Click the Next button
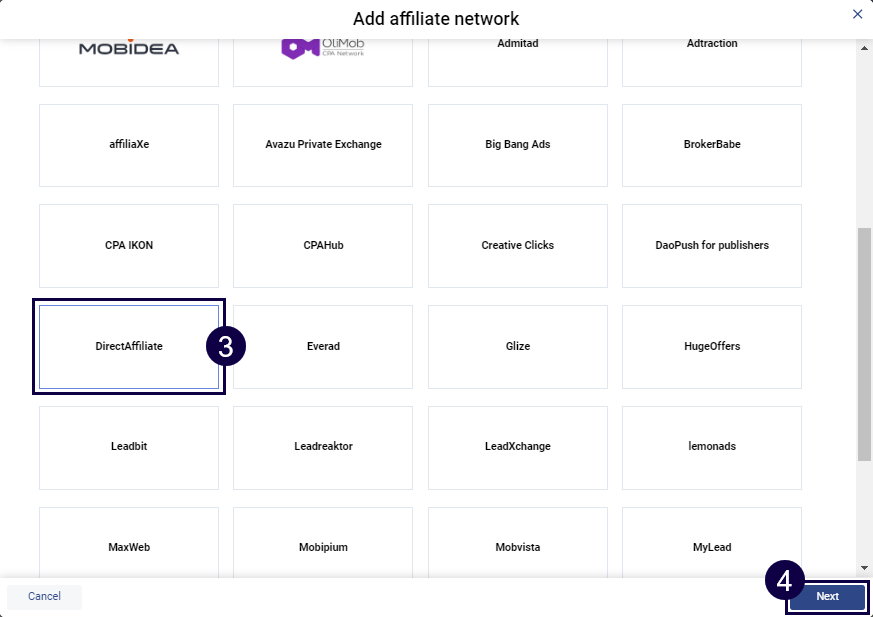873x617 pixels. (826, 596)
